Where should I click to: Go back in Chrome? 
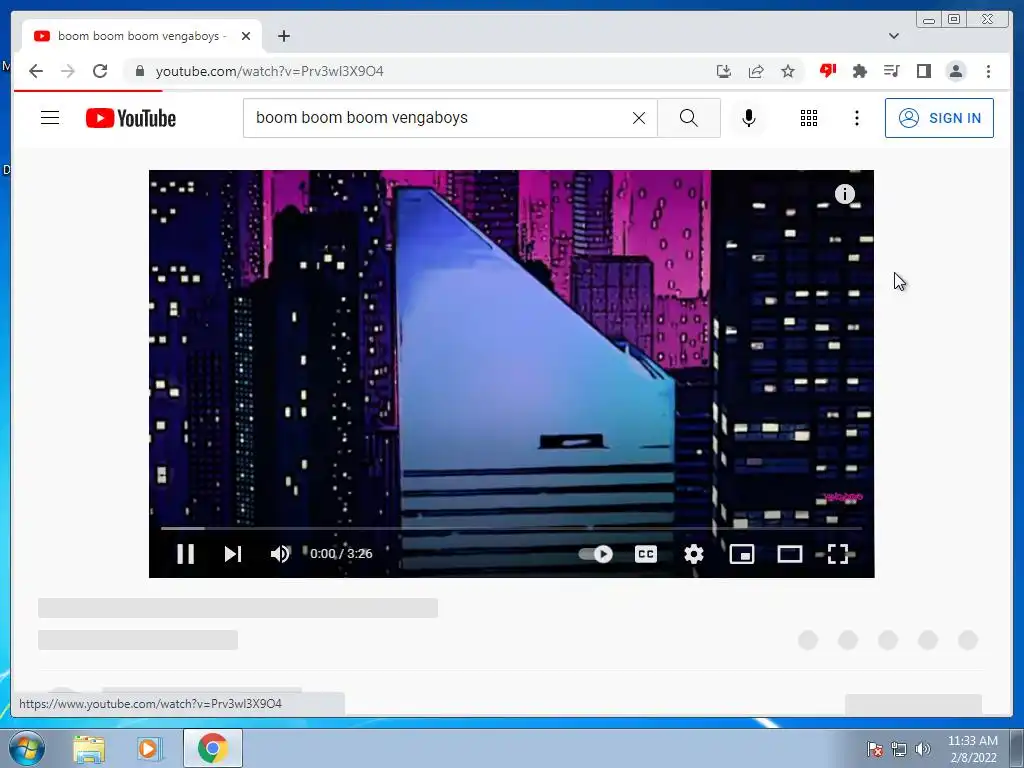point(36,71)
